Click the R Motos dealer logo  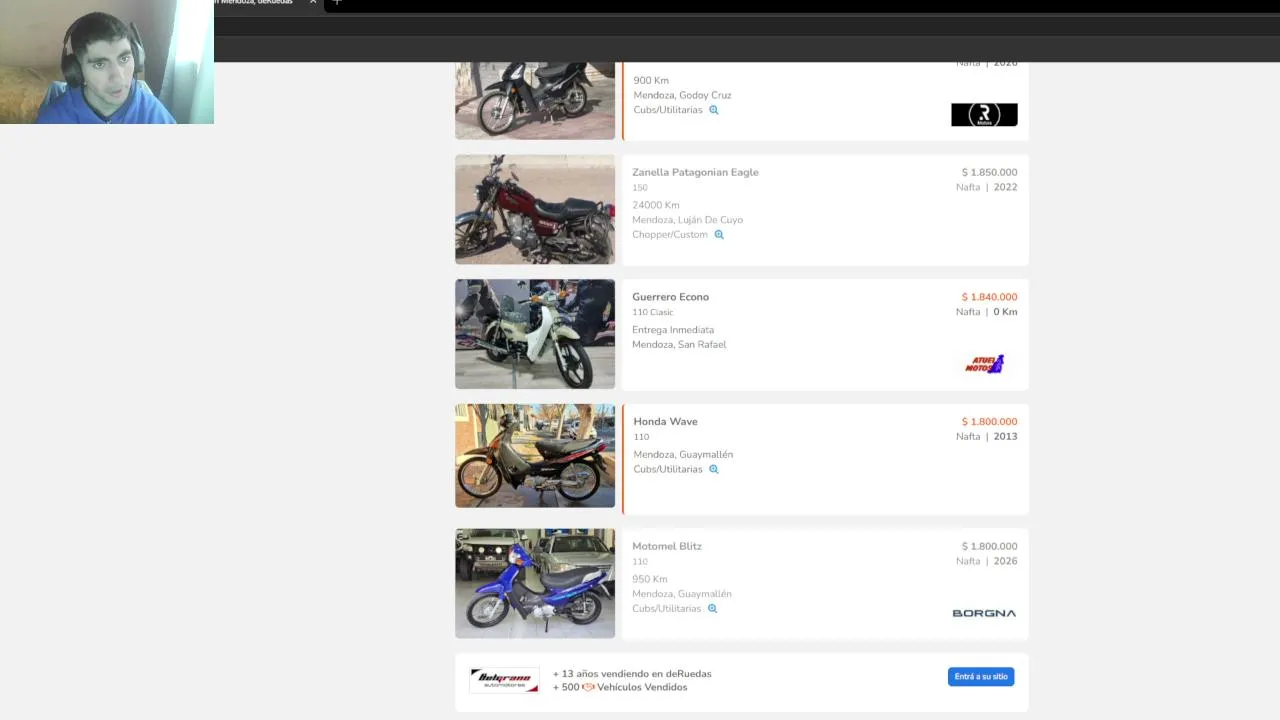point(984,115)
